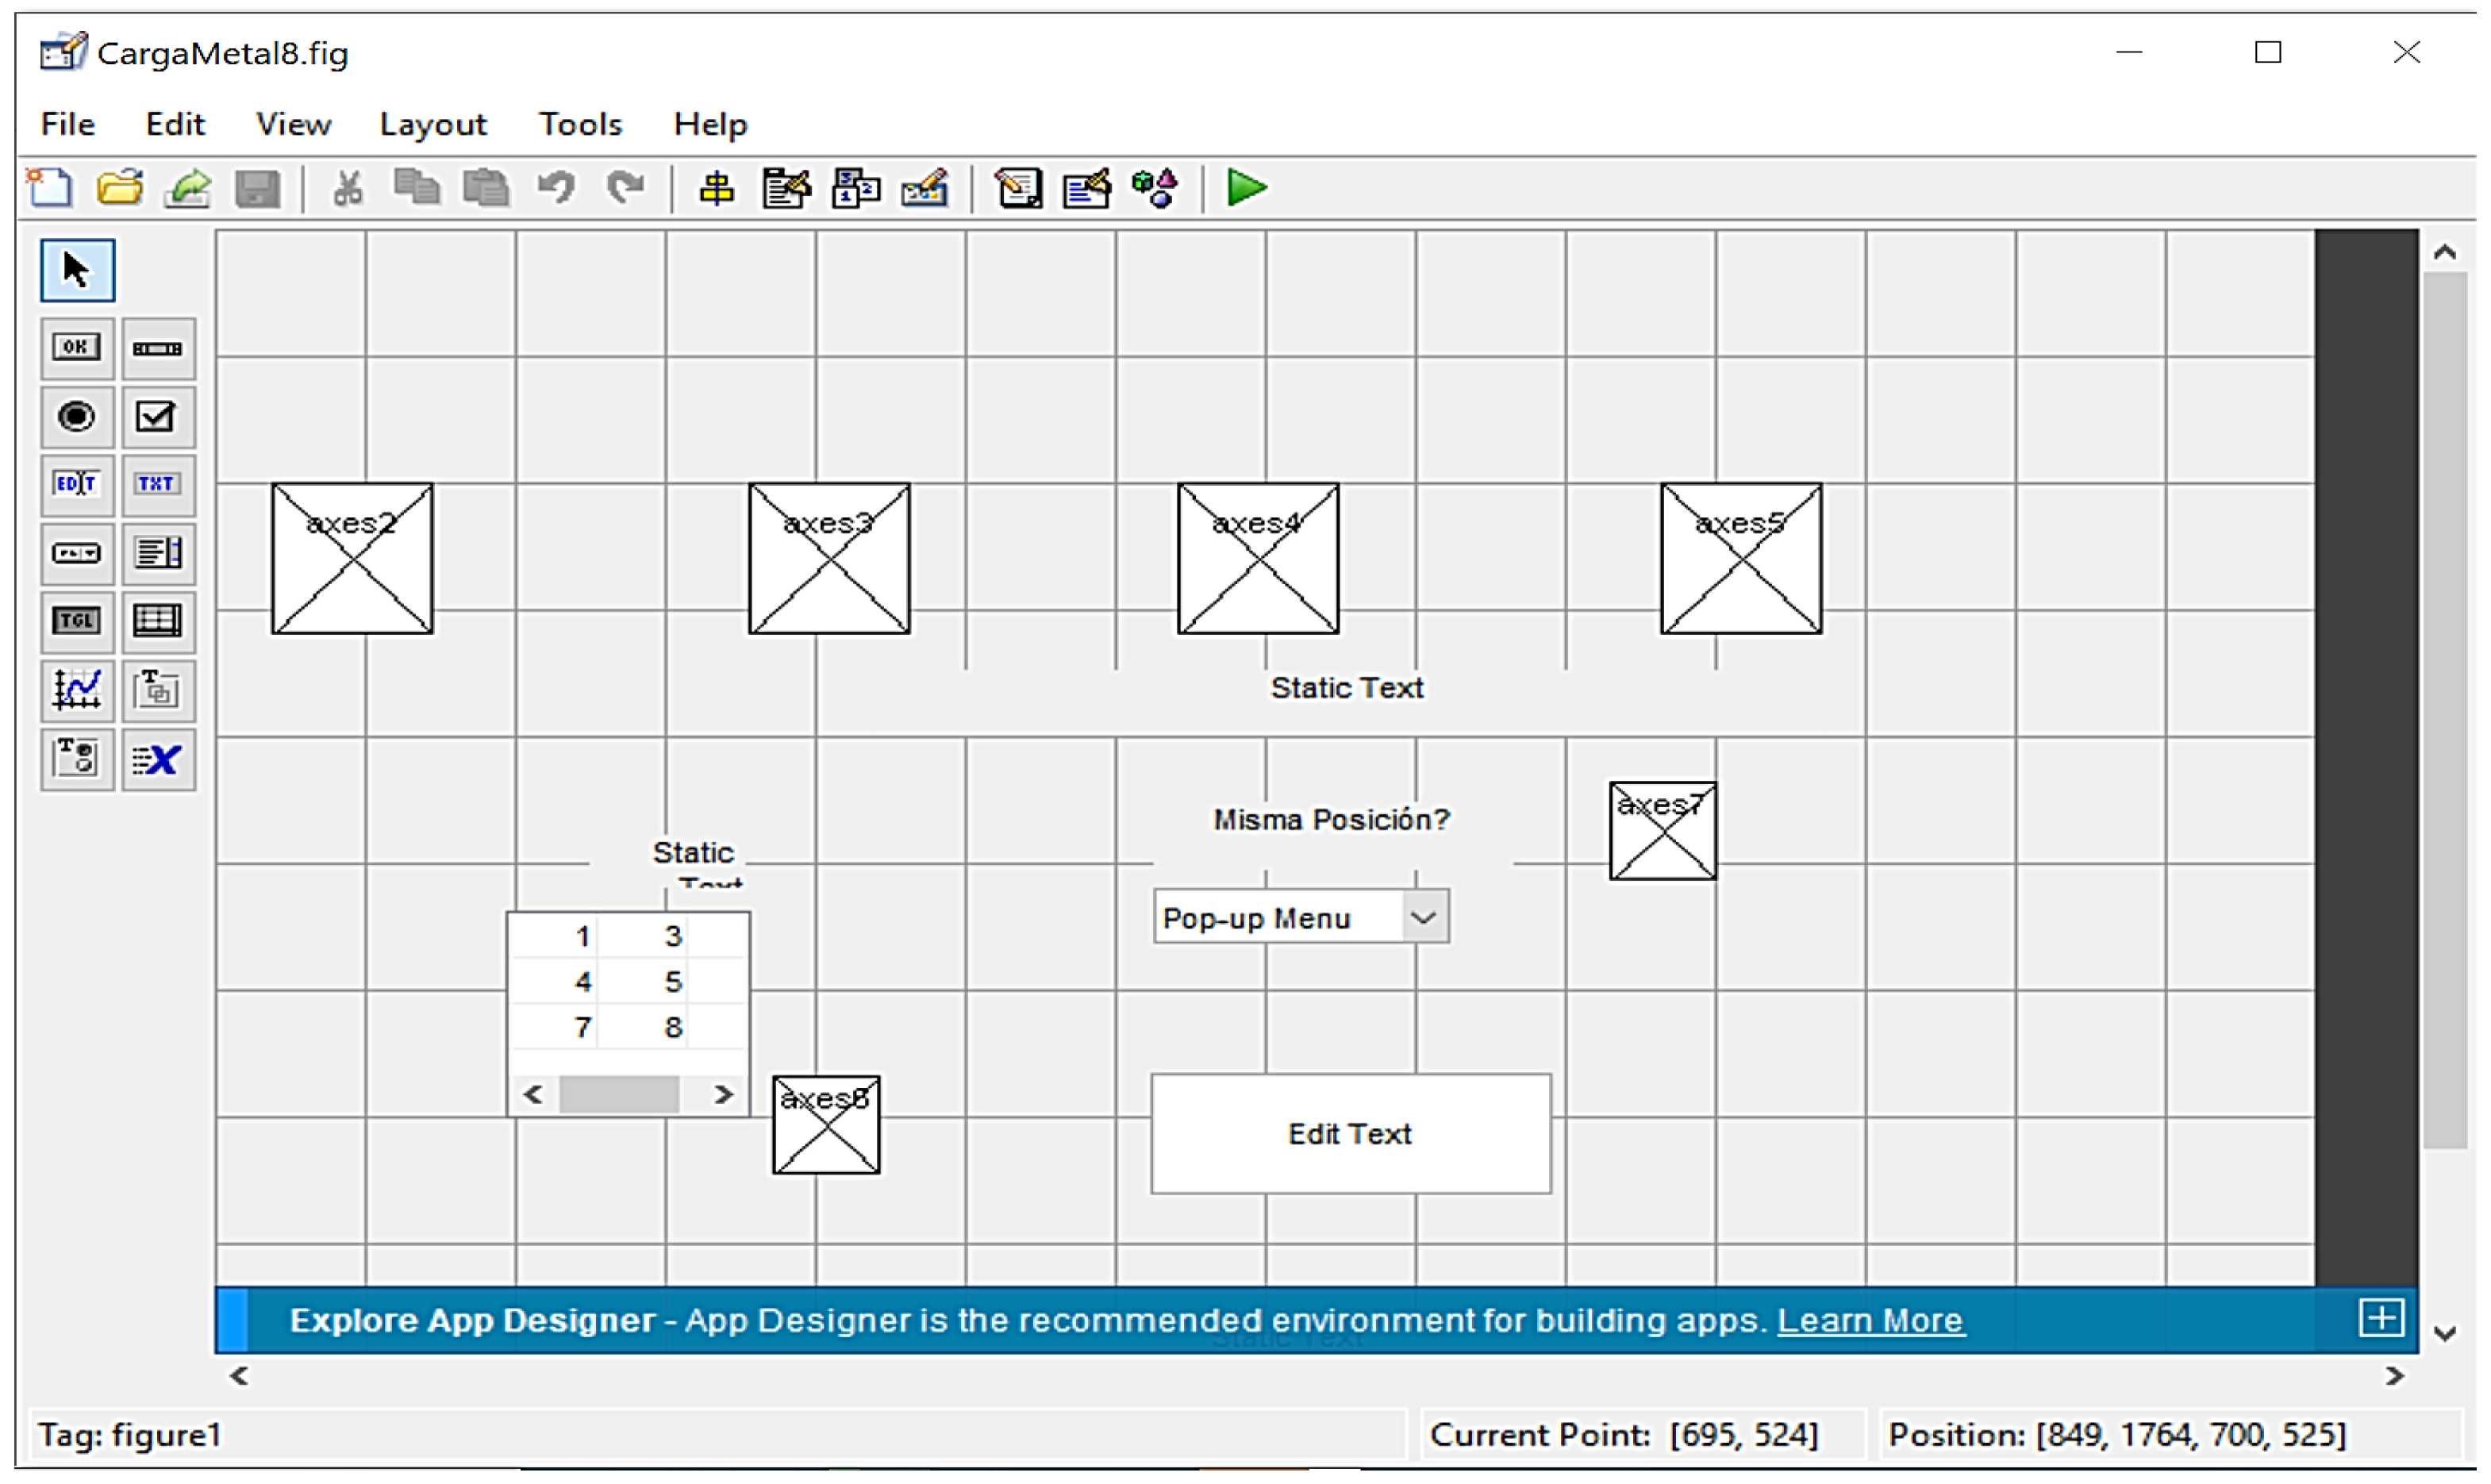Click the table's horizontal scrollbar thumb
Screen dimensions: 2491x1484
pyautogui.click(x=619, y=1095)
